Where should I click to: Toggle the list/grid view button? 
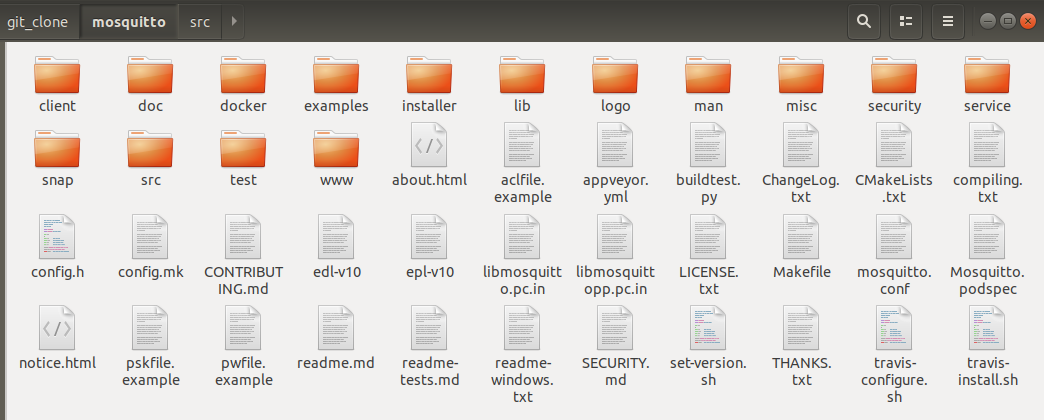click(x=906, y=21)
